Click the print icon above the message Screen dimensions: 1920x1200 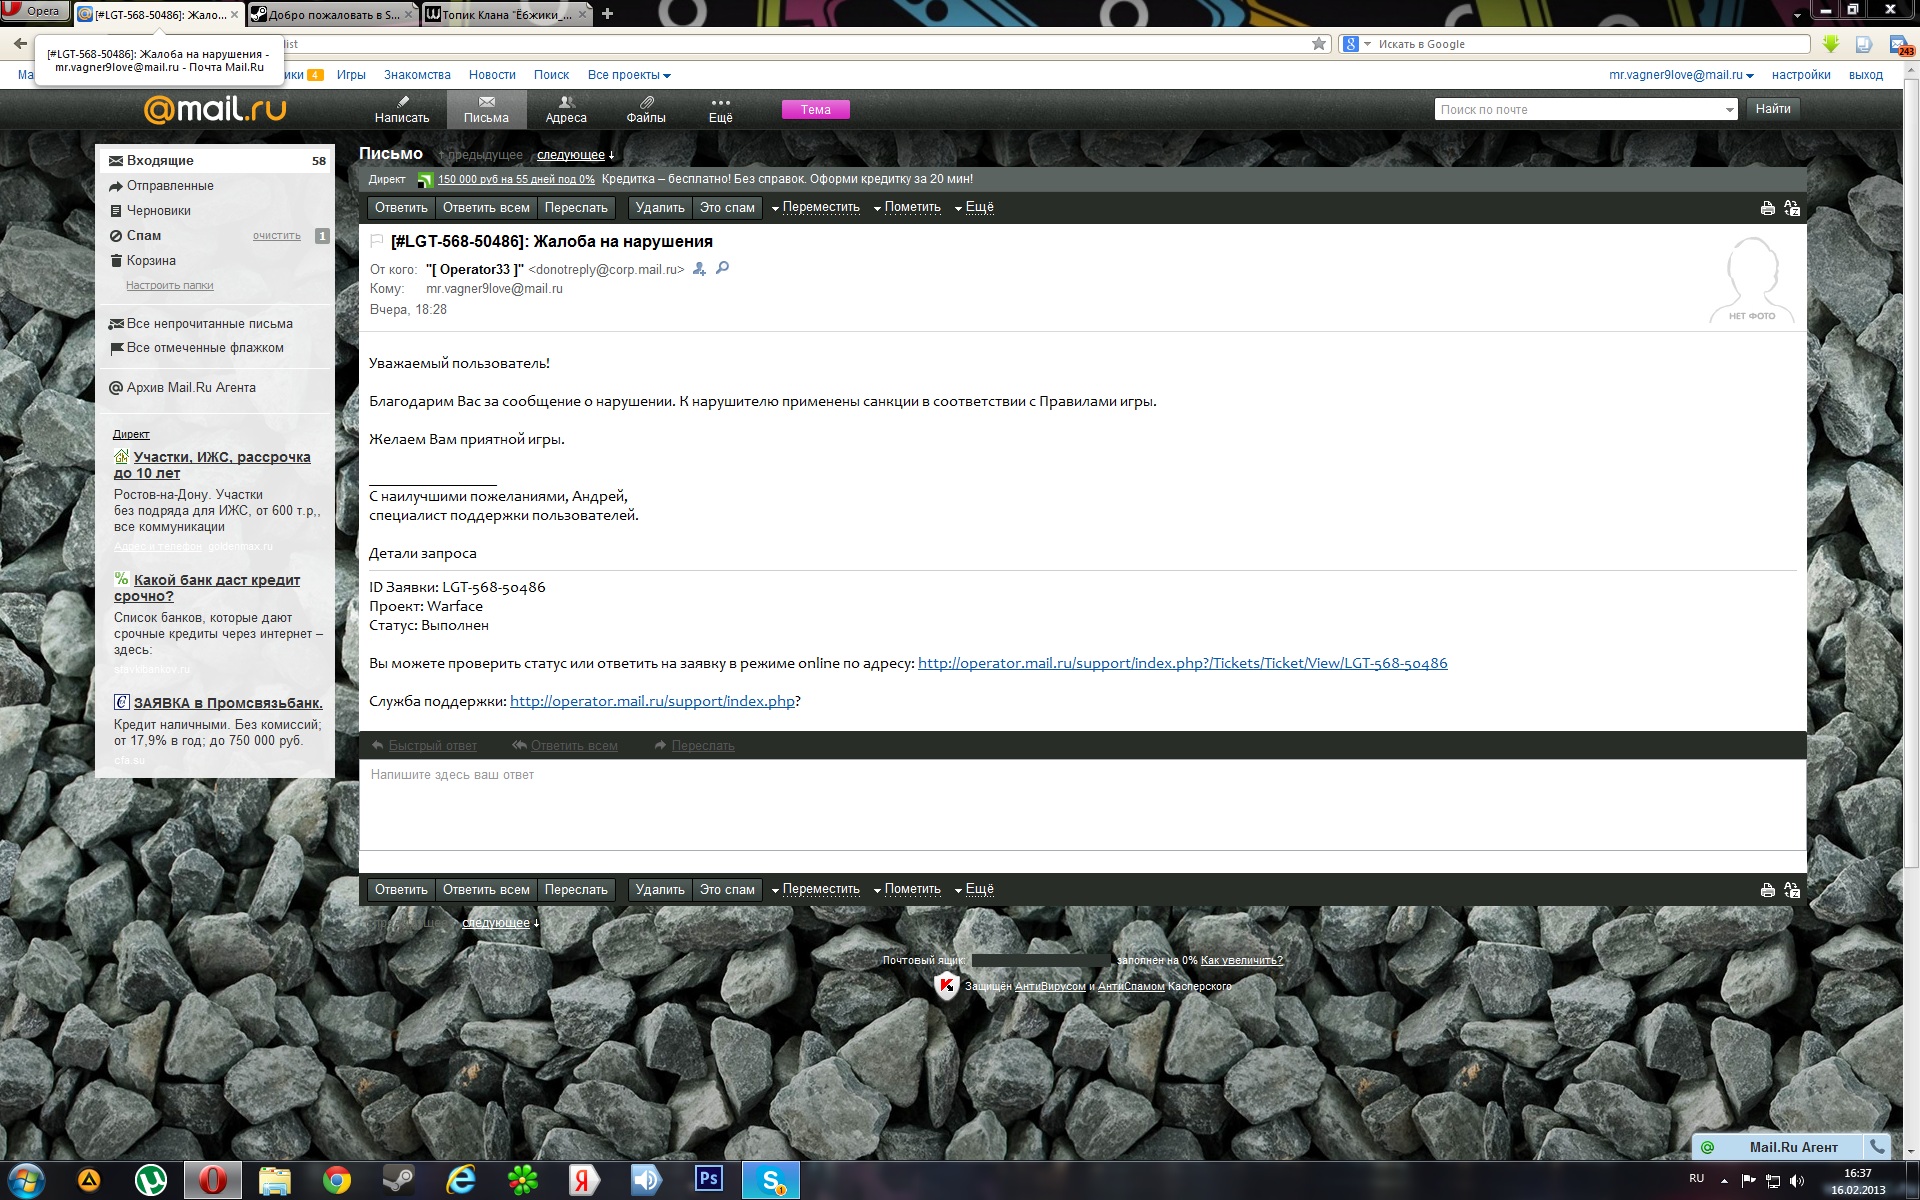pyautogui.click(x=1767, y=208)
